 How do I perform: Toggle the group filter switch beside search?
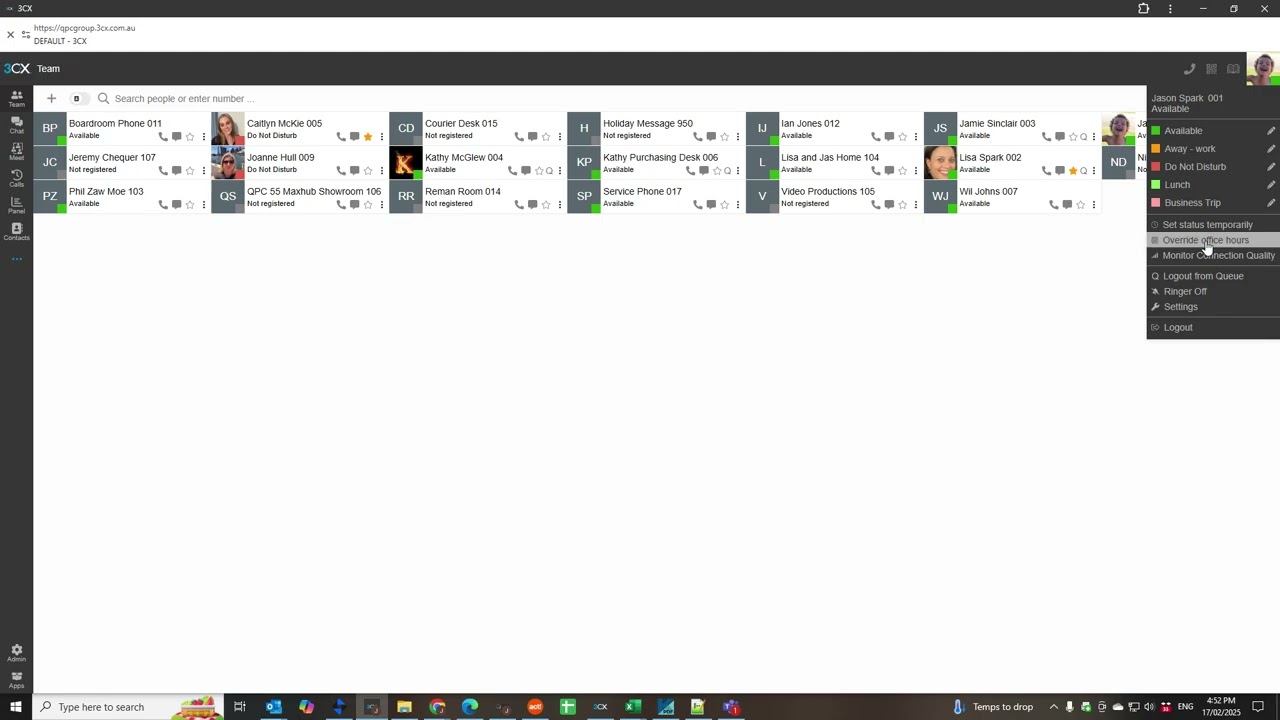(x=79, y=99)
